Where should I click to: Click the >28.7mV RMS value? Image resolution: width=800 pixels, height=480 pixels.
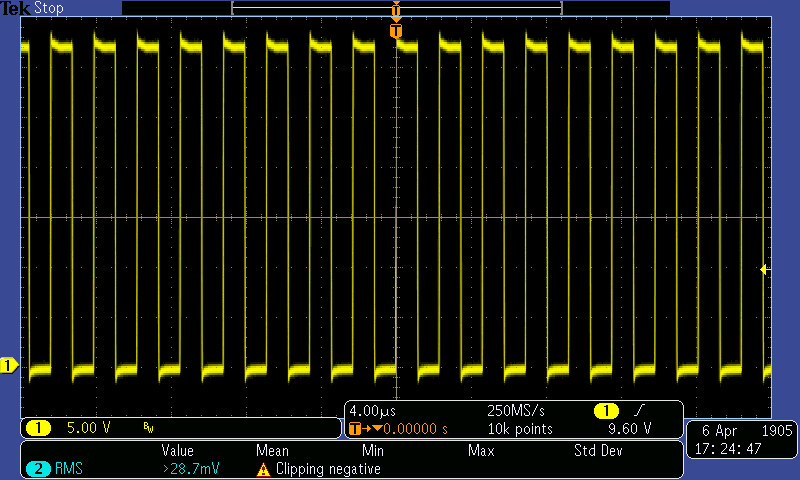point(191,469)
